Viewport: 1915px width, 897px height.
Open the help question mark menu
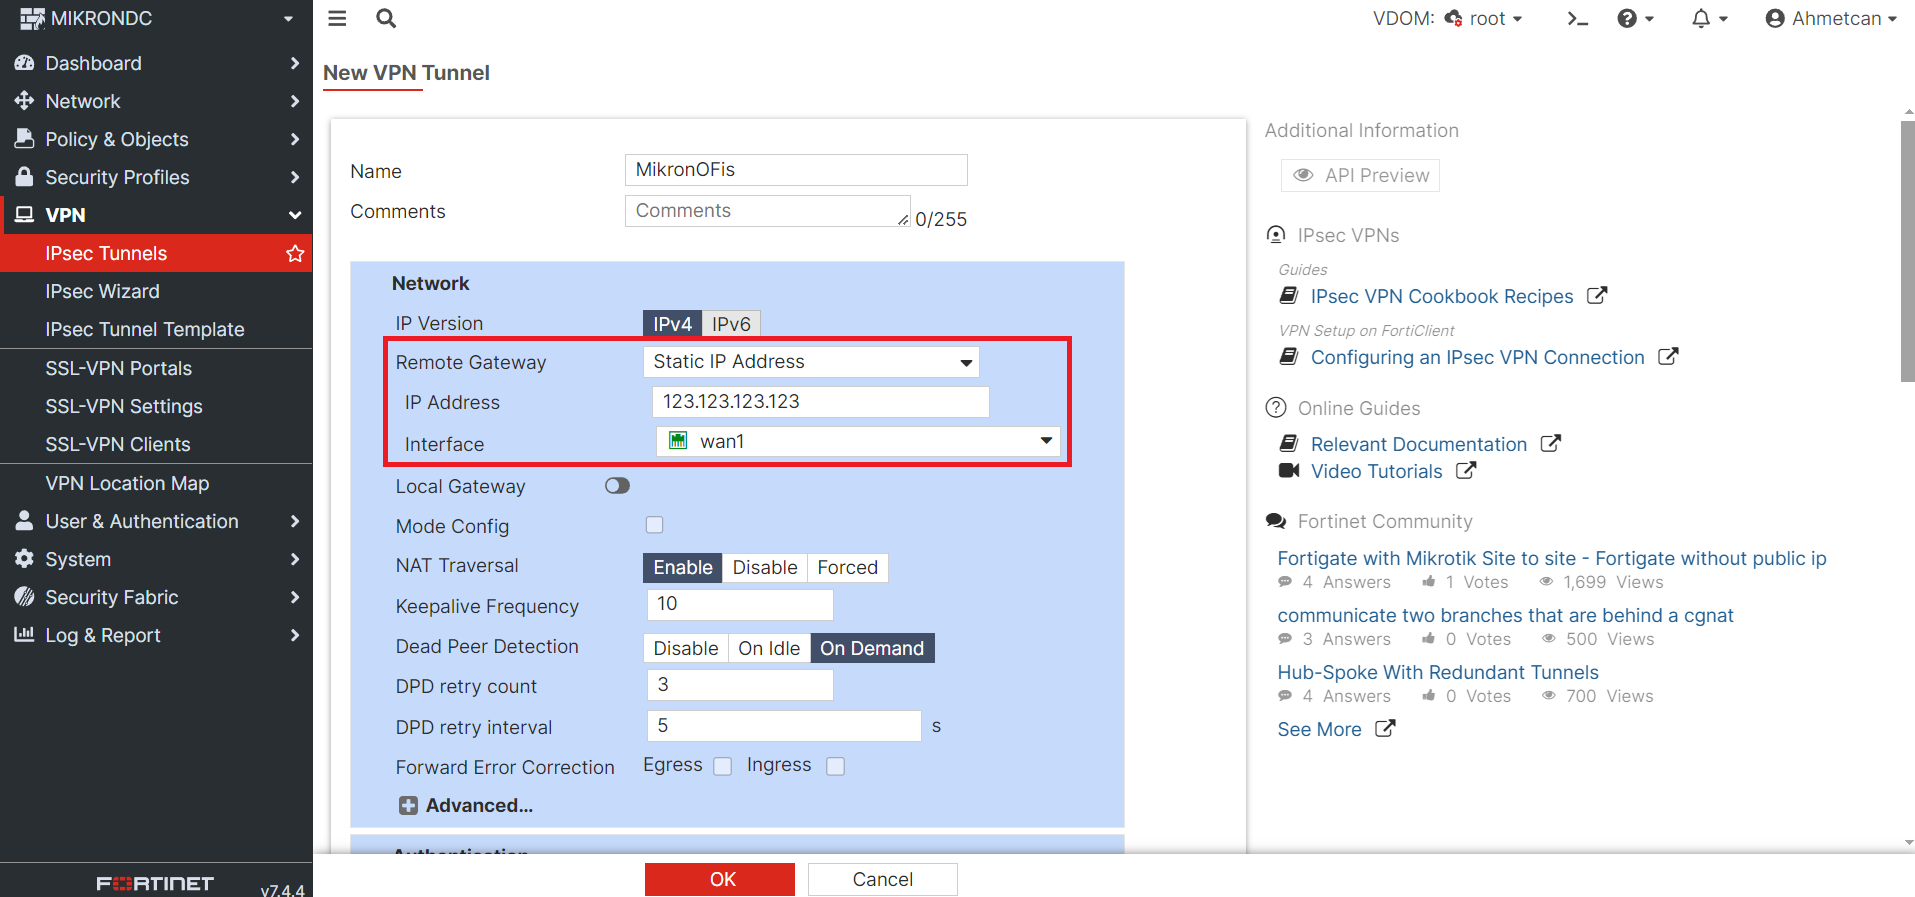coord(1635,18)
